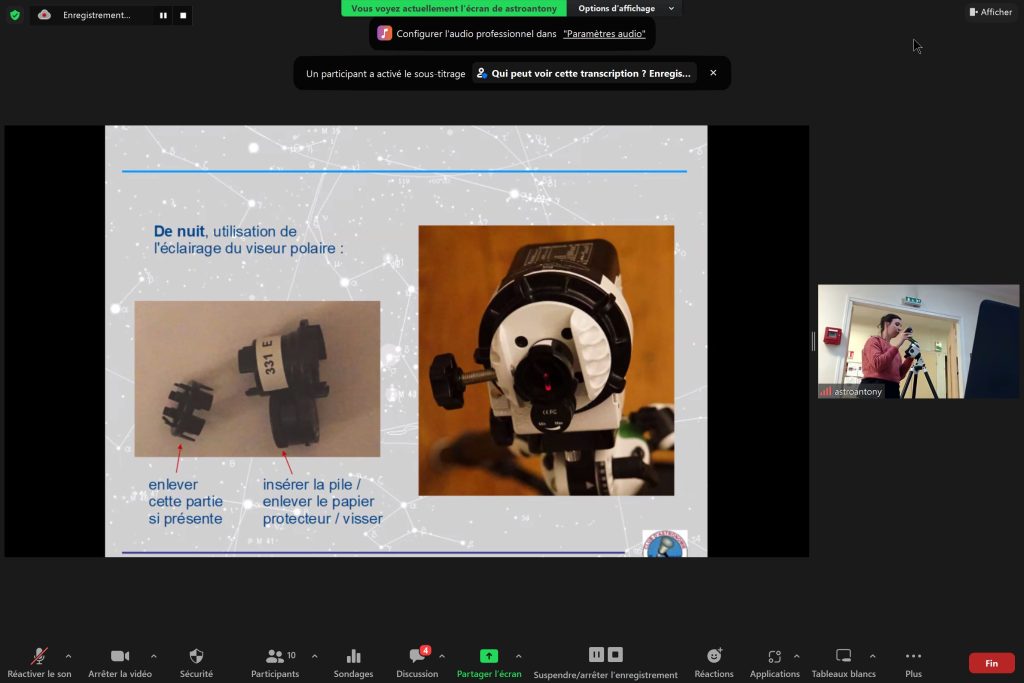Expand video options arrow beside camera
The height and width of the screenshot is (683, 1024).
(153, 656)
